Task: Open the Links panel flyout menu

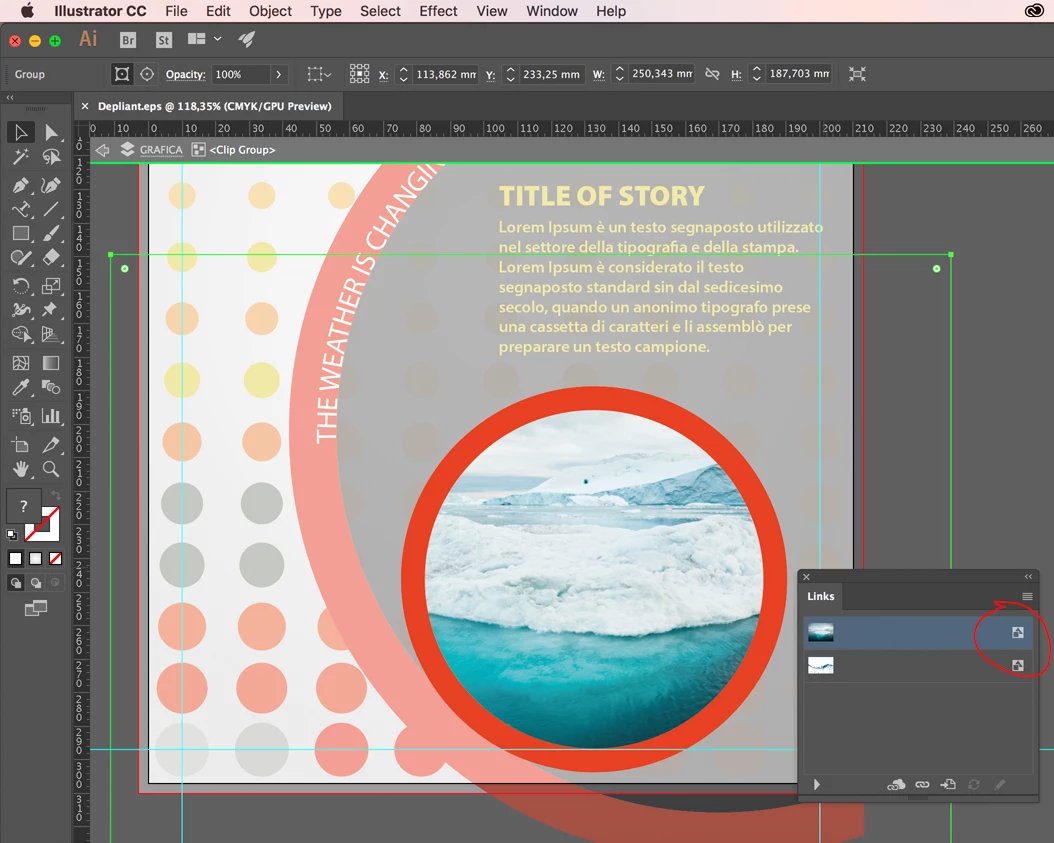Action: (x=1027, y=596)
